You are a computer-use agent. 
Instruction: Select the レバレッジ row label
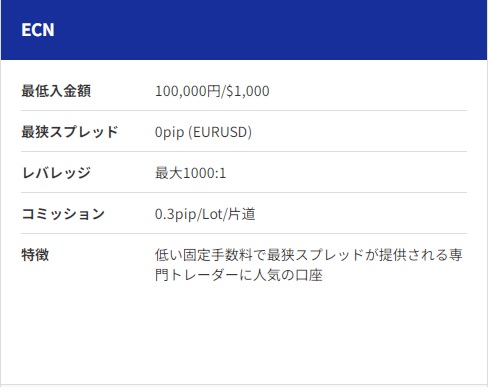[x=56, y=173]
